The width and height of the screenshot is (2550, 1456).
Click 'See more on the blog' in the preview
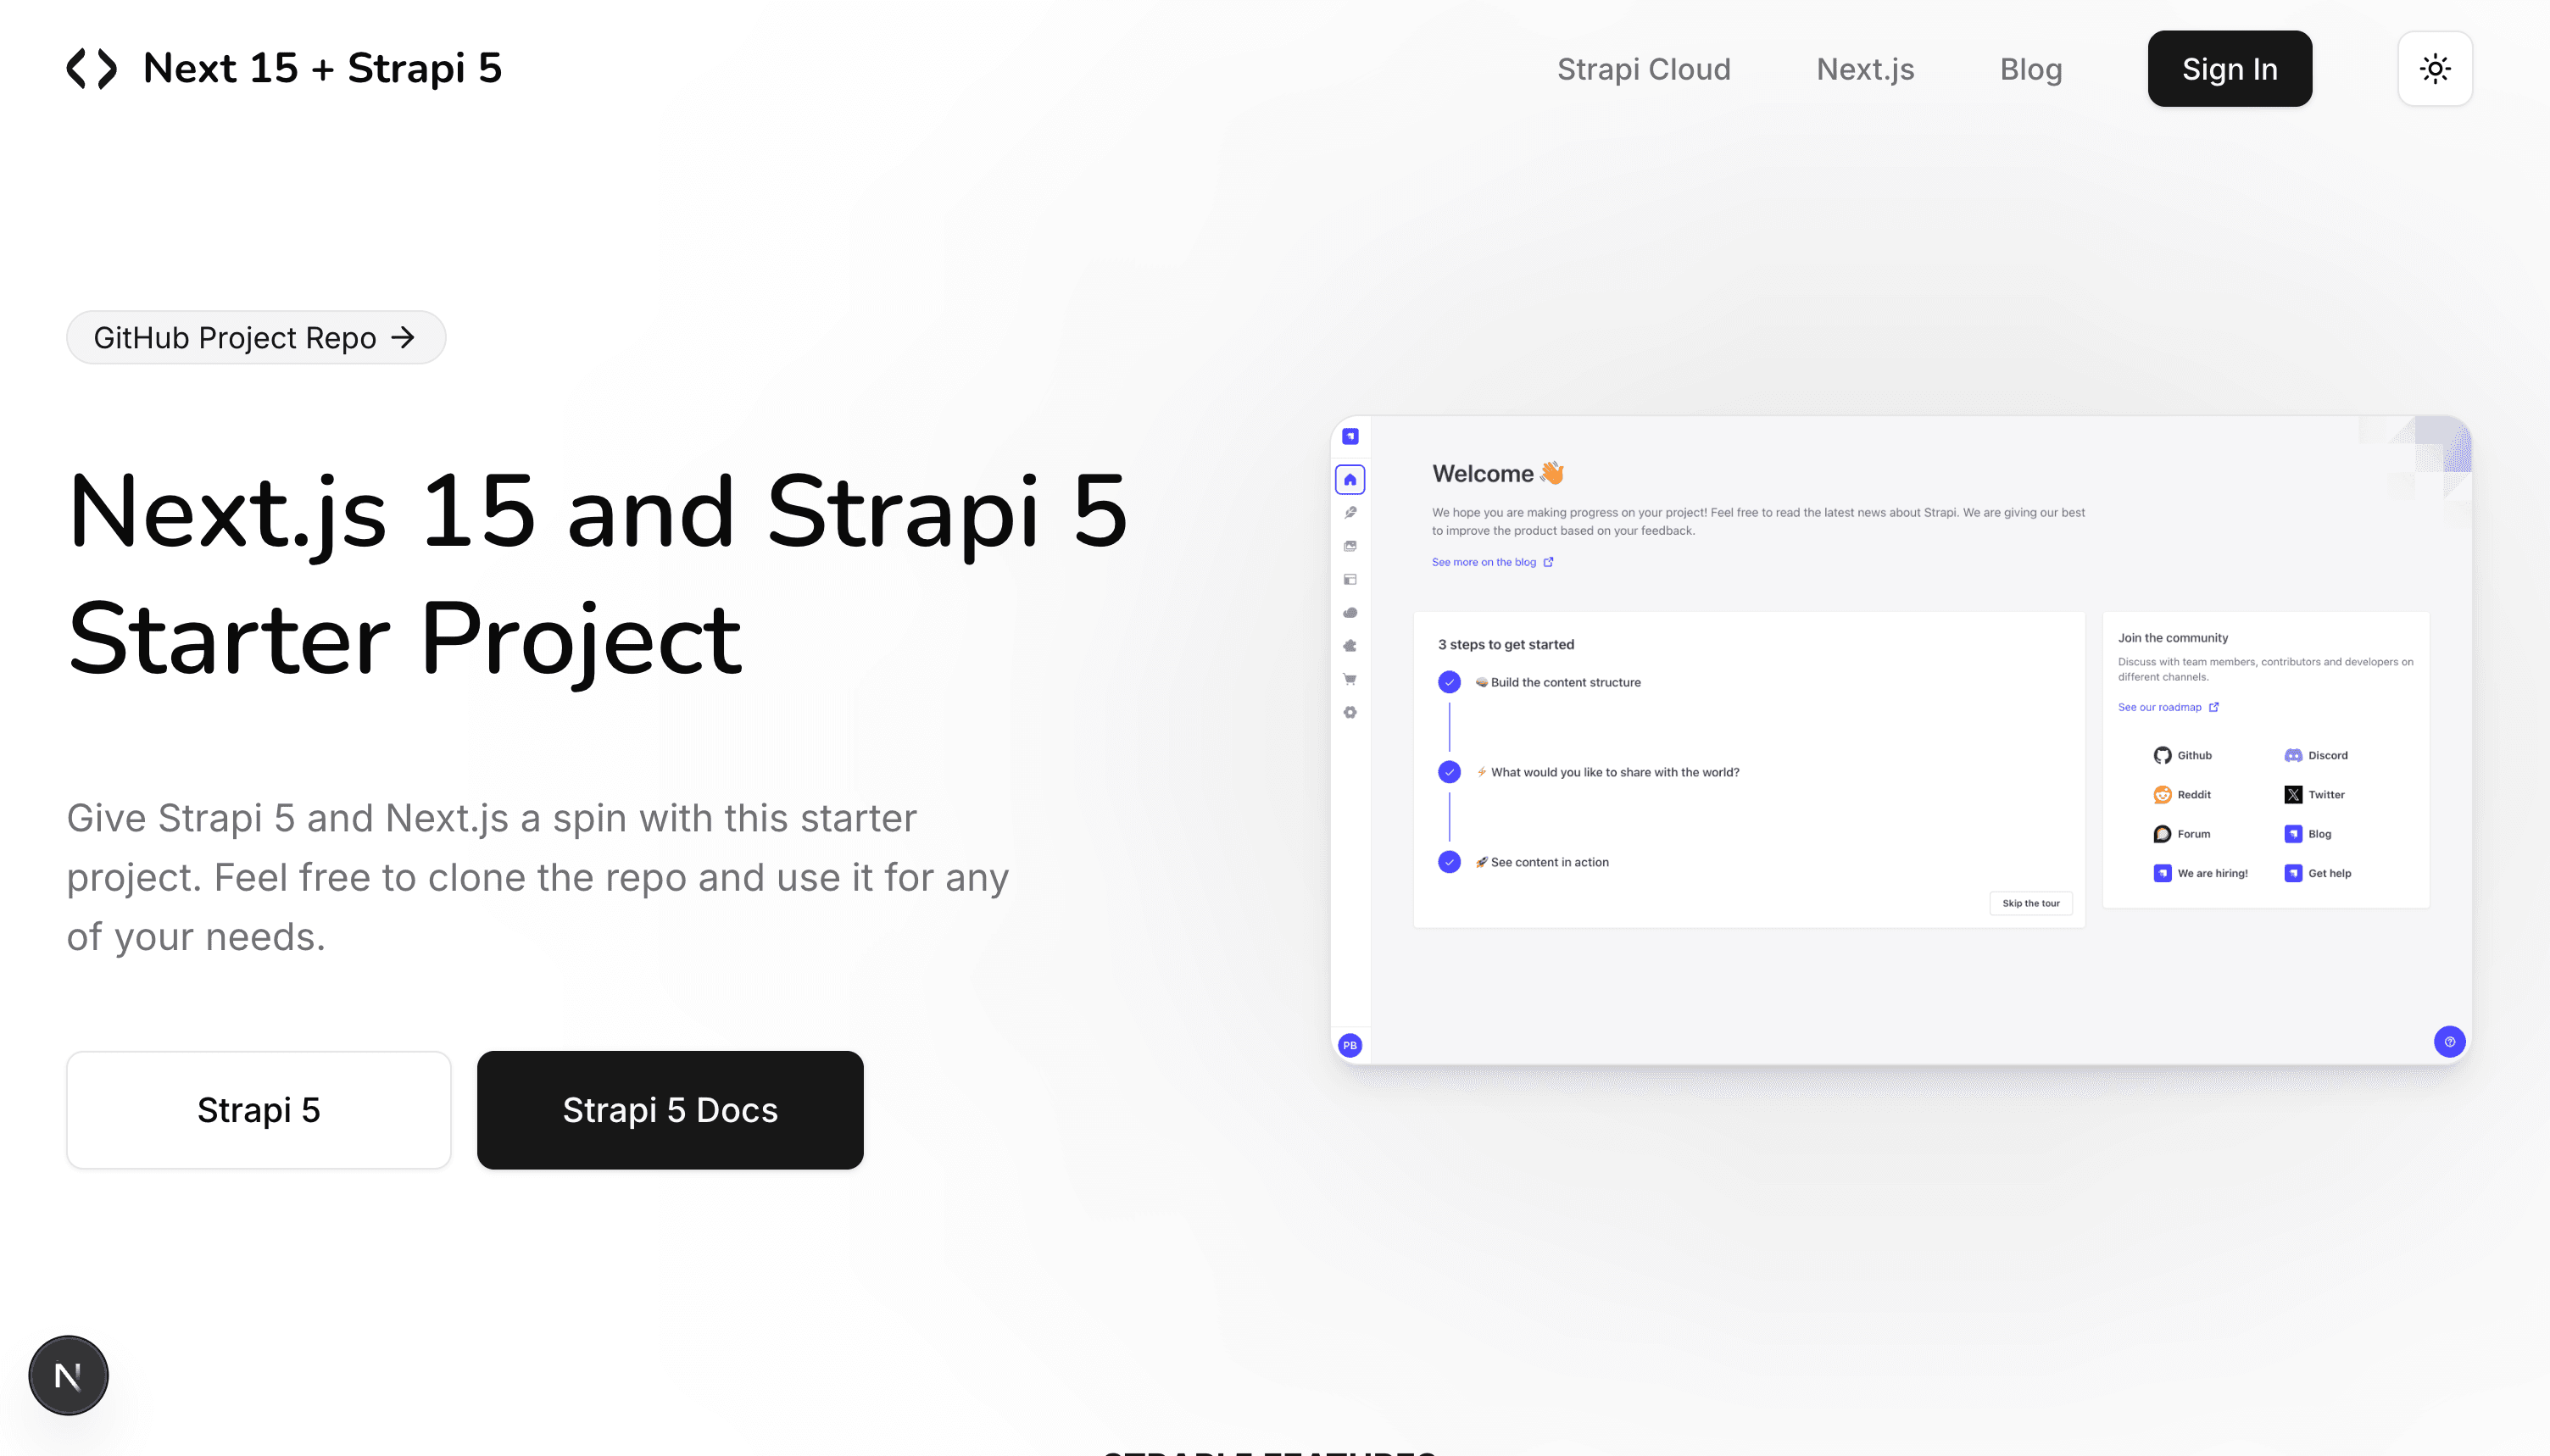tap(1492, 562)
